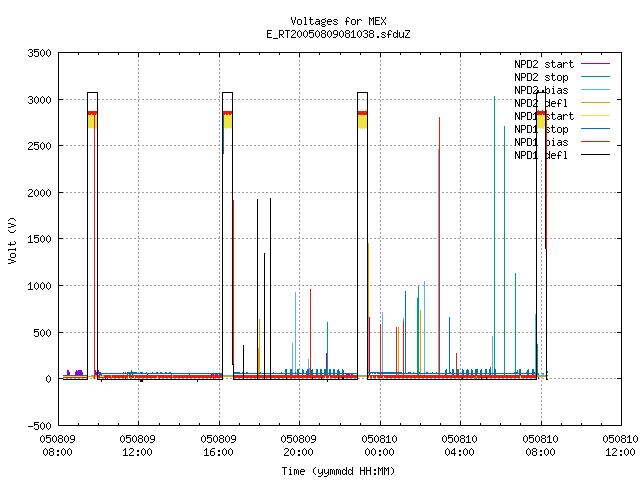The height and width of the screenshot is (480, 640).
Task: Click the chart title 'Voltages for MEX'
Action: click(x=338, y=21)
